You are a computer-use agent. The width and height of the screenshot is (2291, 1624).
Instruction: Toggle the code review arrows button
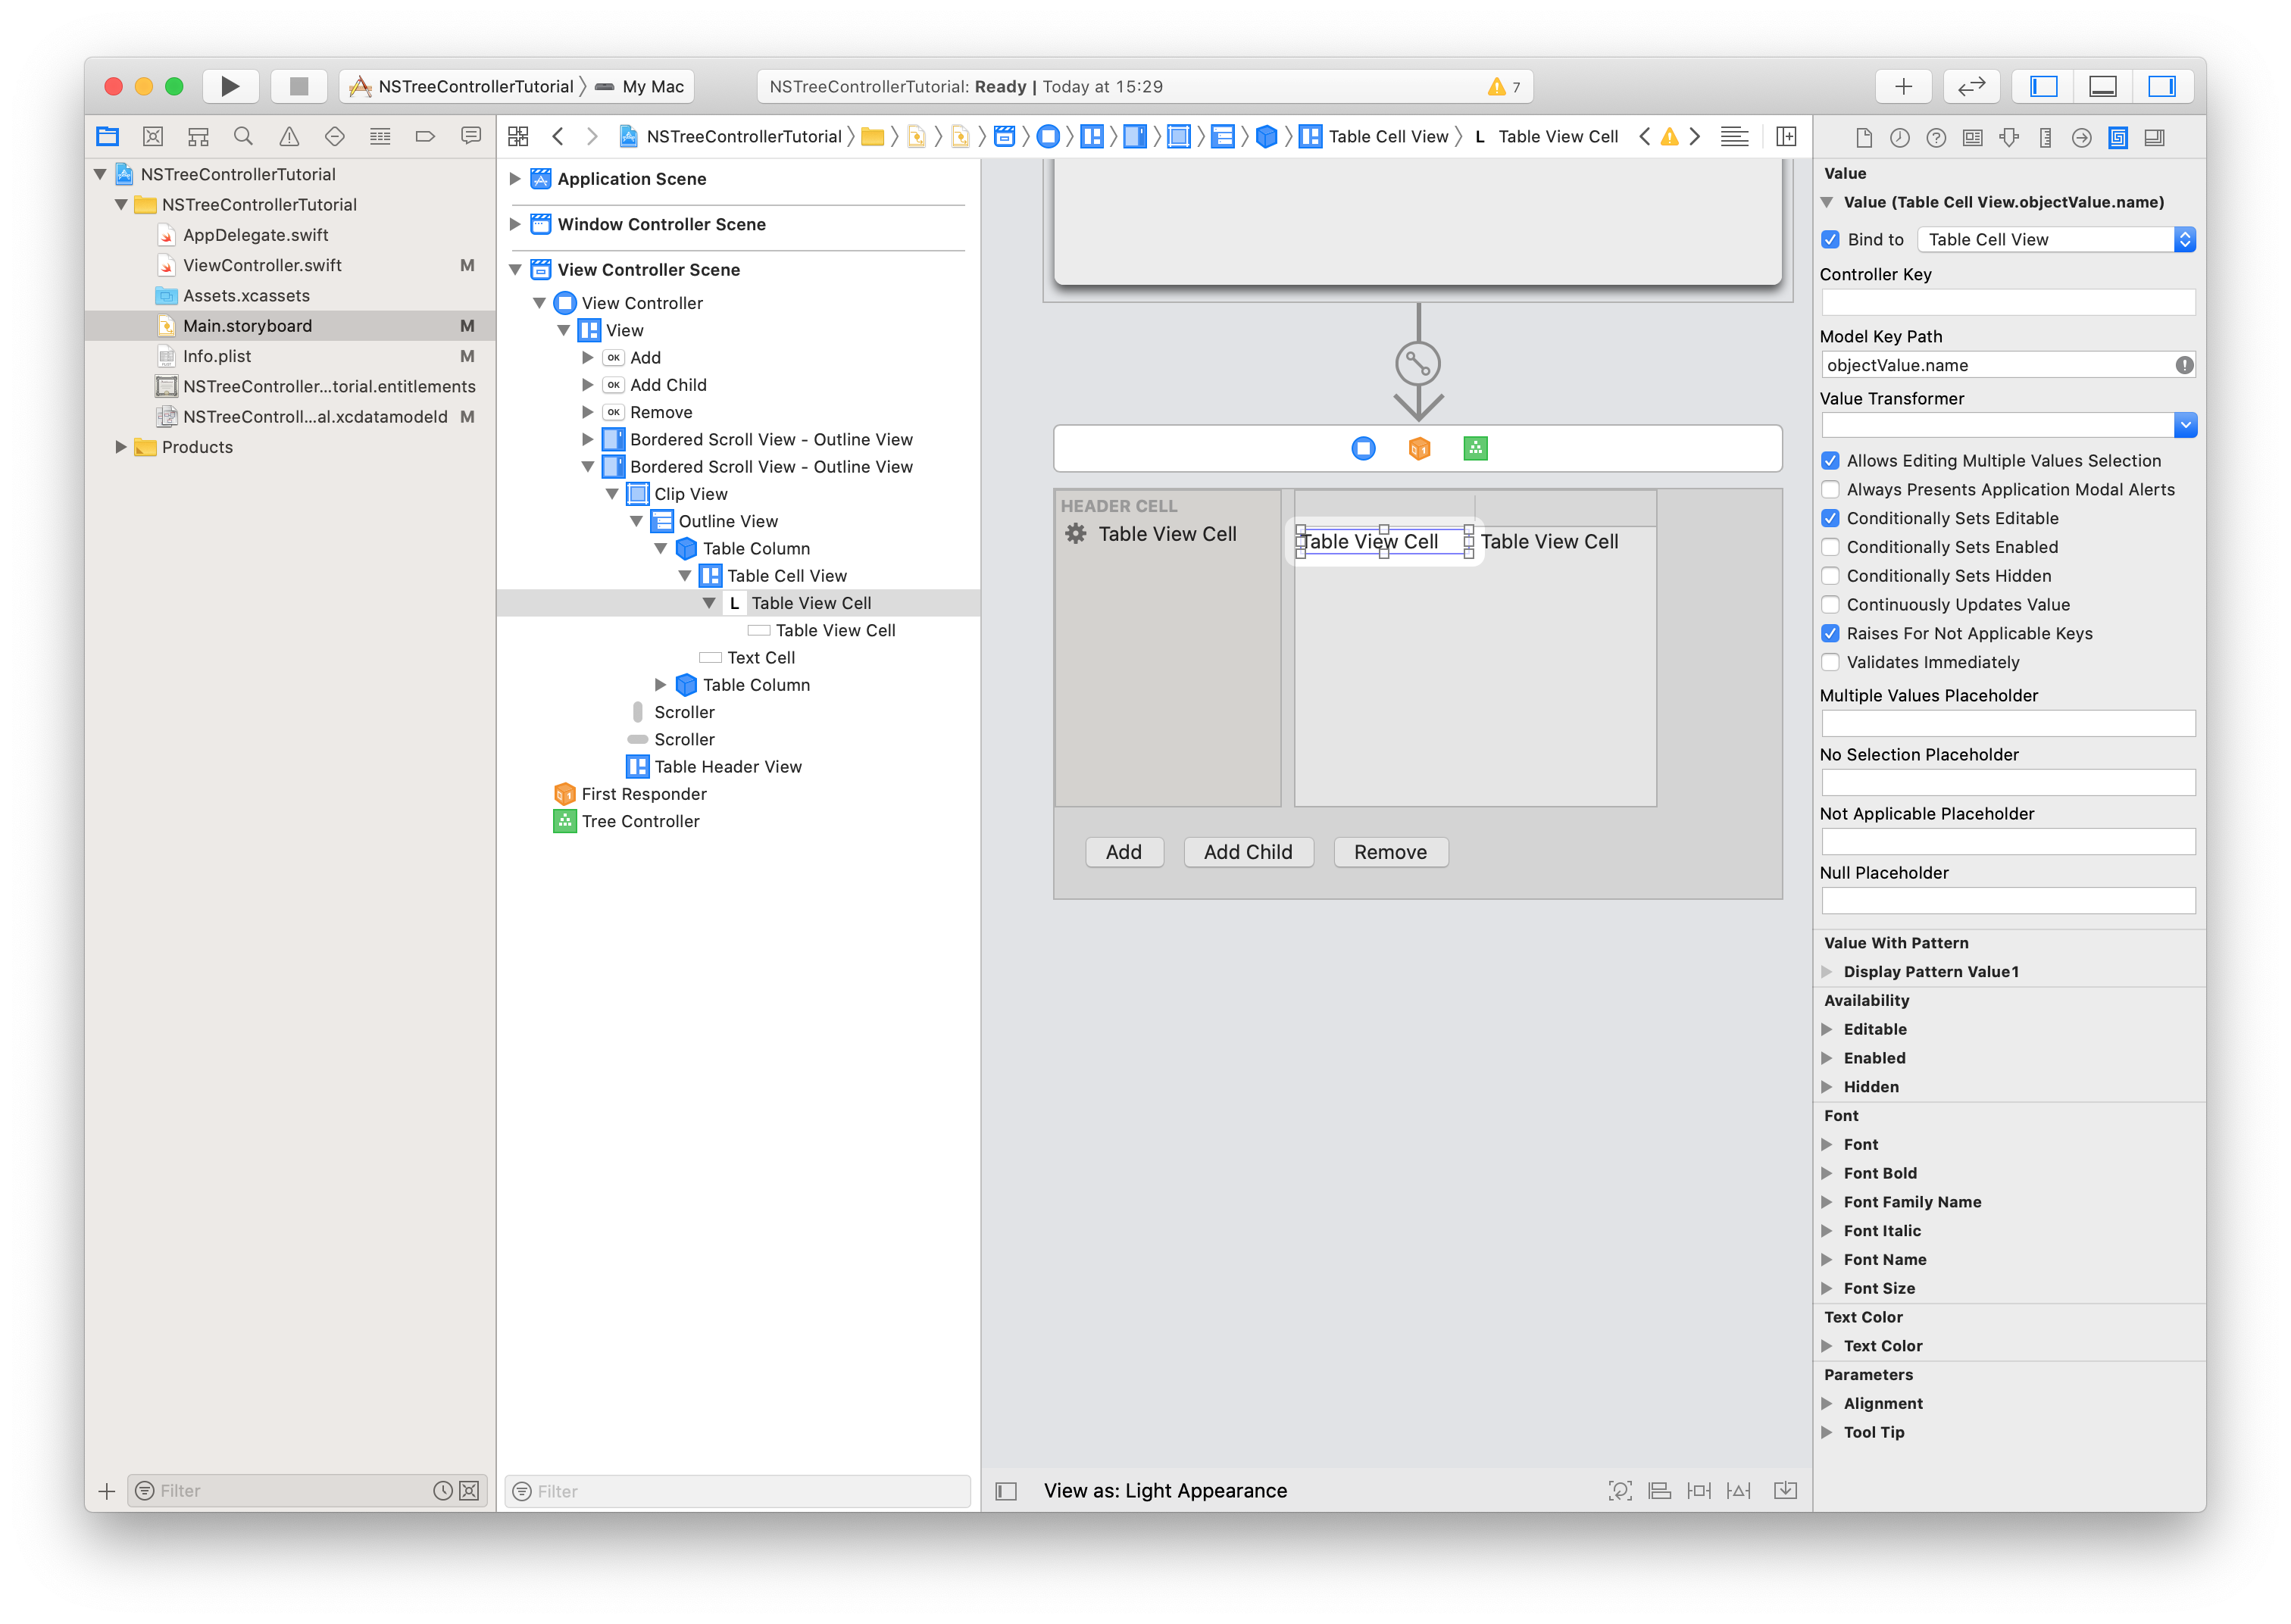1971,86
